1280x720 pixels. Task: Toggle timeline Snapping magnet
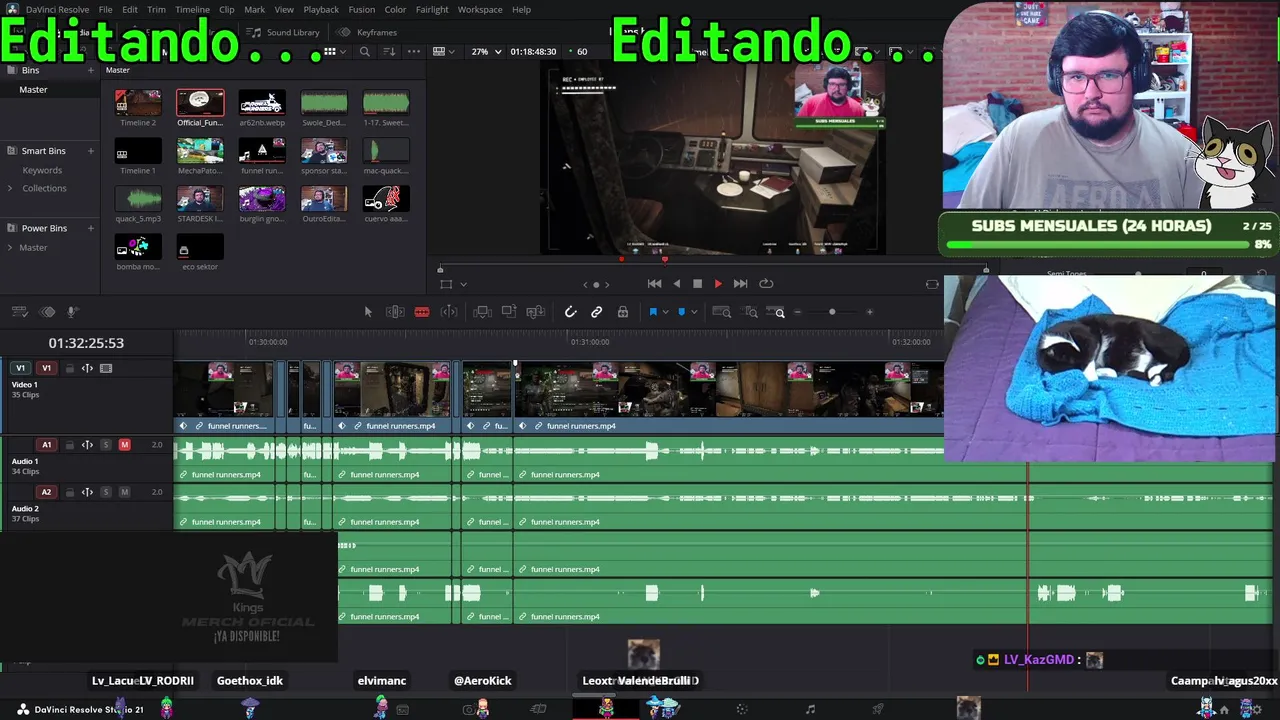(571, 312)
